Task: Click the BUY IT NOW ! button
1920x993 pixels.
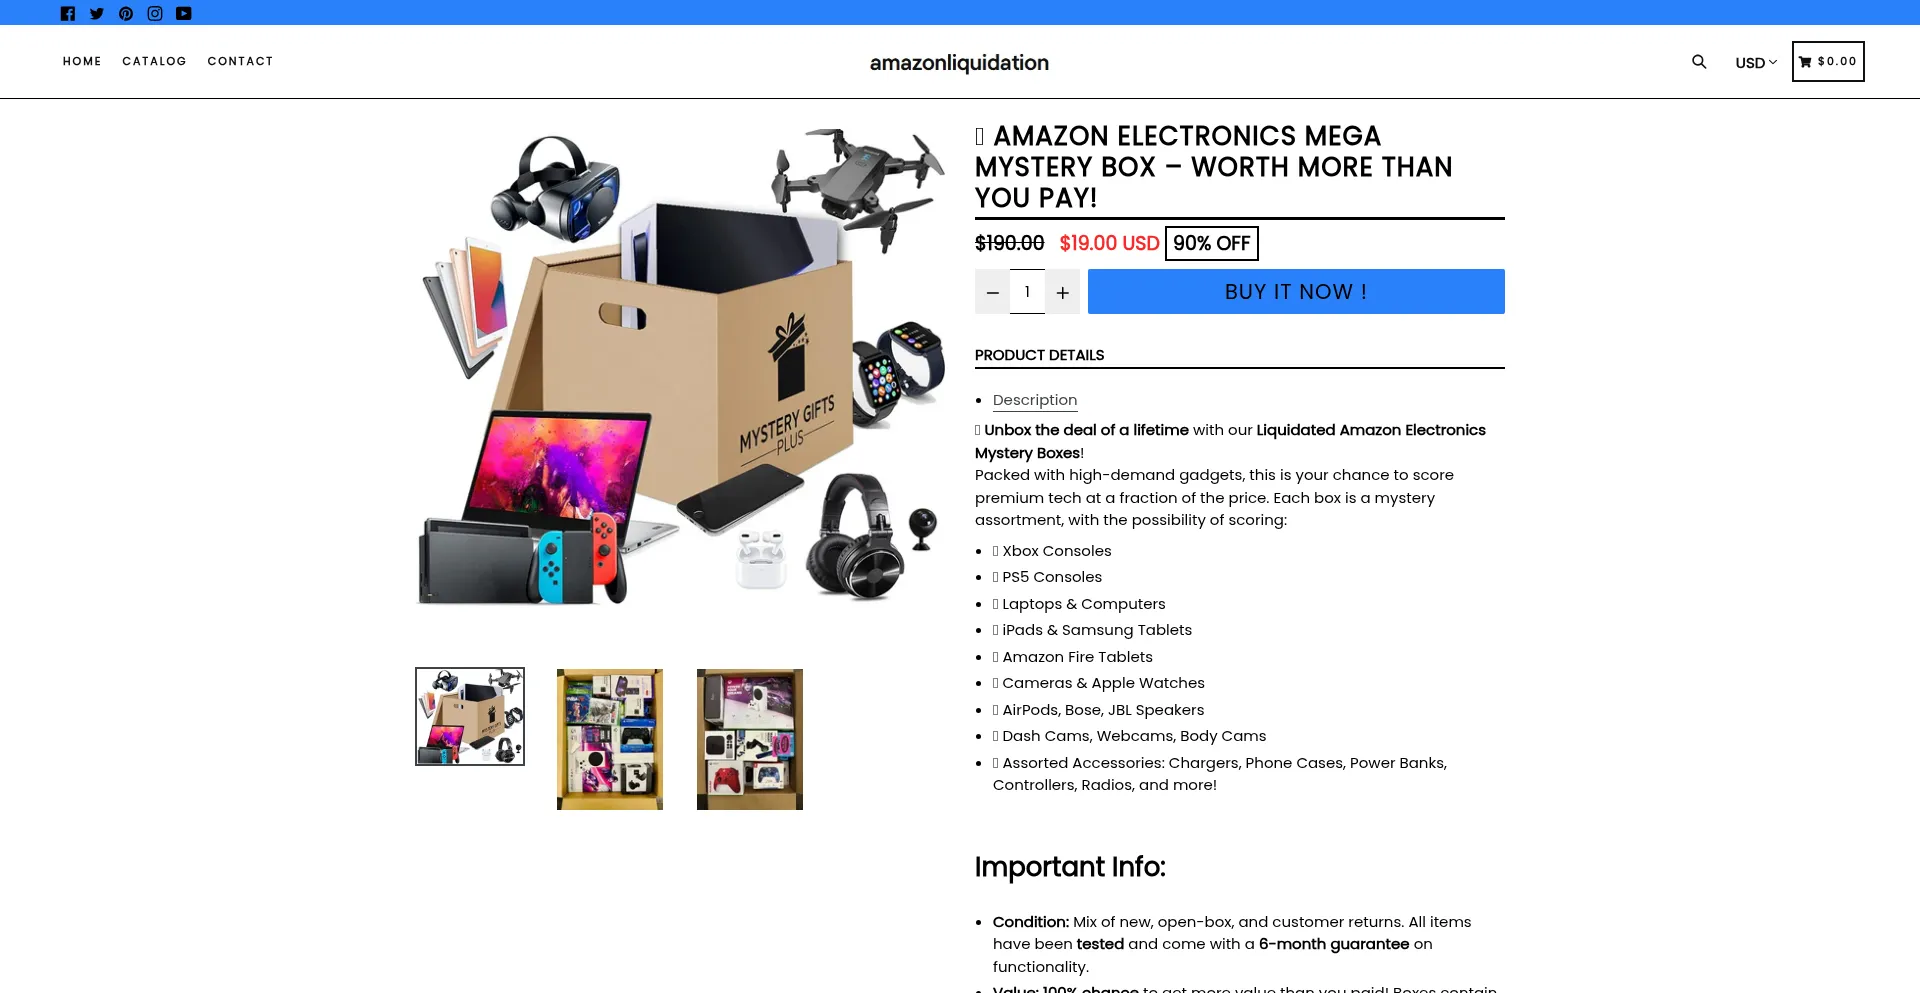Action: point(1296,291)
